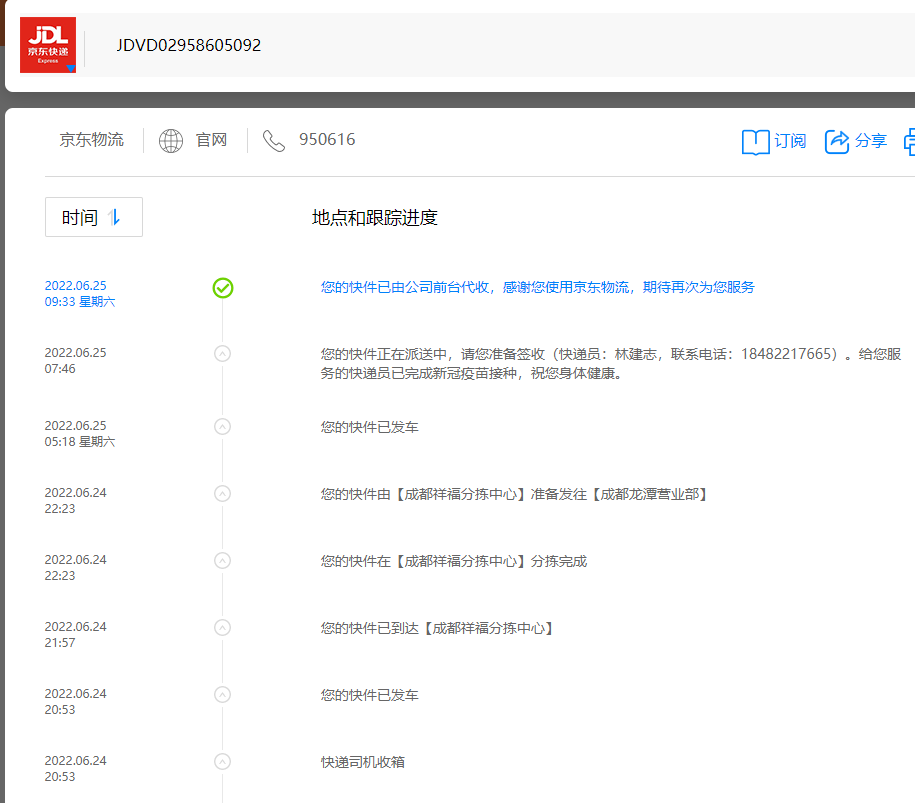Click the 京东物流 carrier name

(92, 140)
